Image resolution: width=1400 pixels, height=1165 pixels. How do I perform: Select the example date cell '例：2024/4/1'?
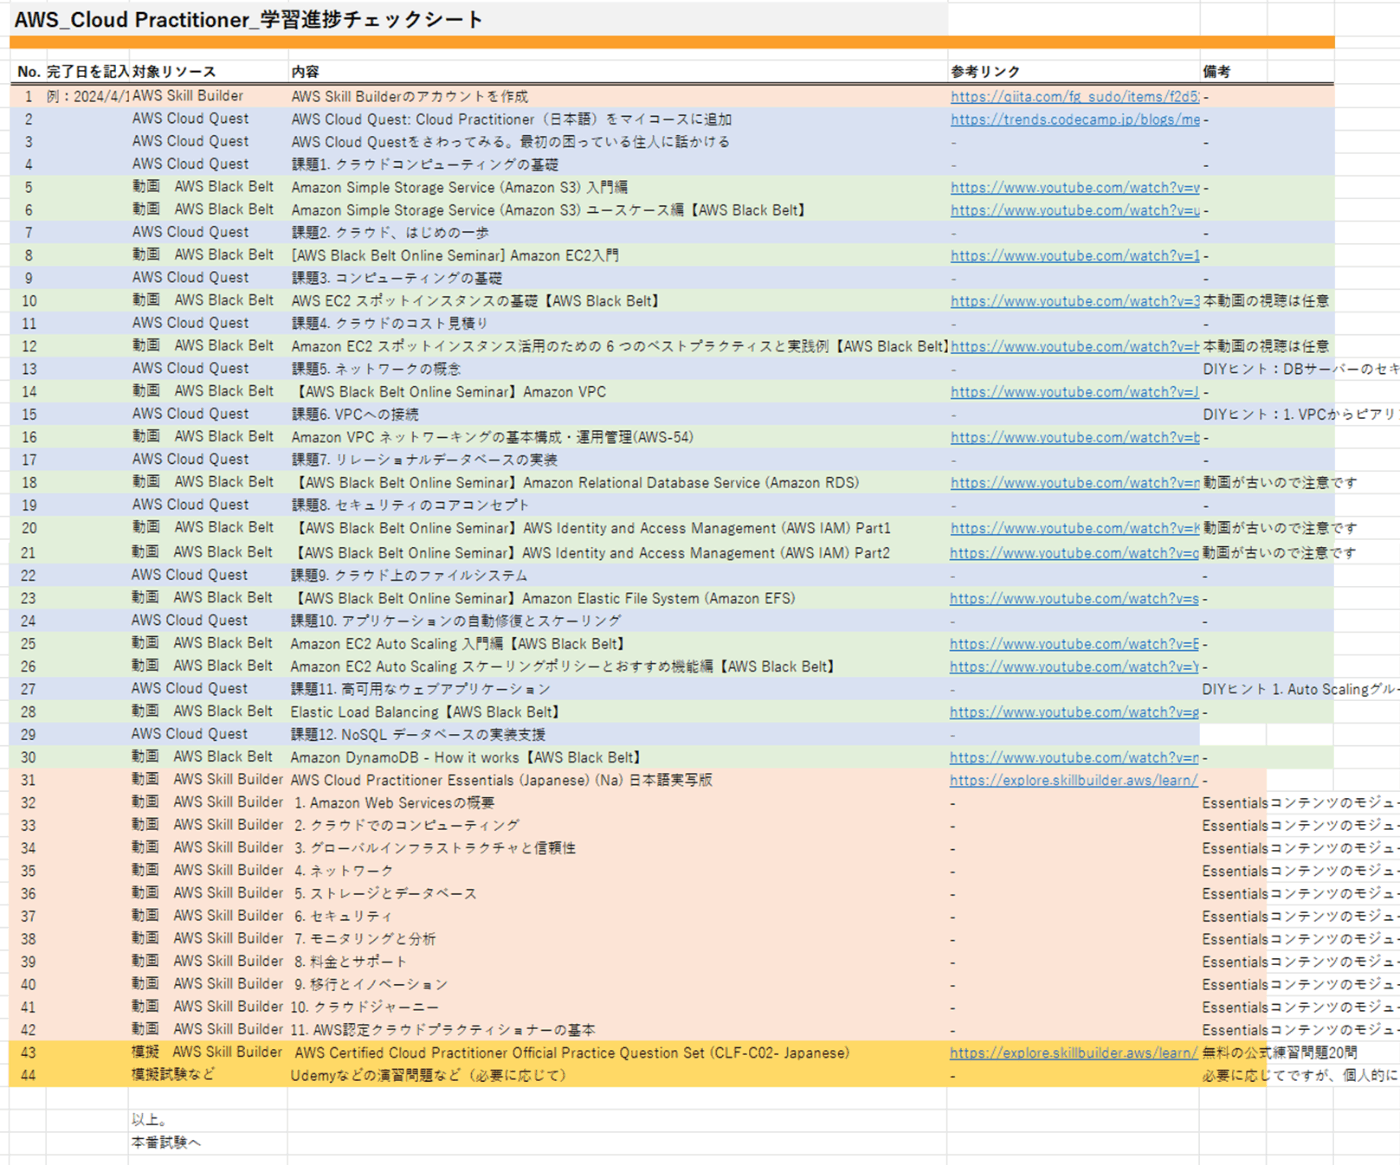click(x=88, y=96)
